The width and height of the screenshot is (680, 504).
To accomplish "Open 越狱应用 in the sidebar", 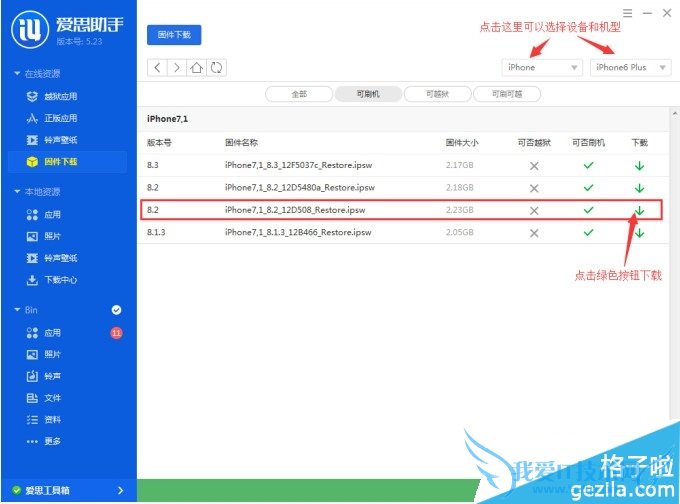I will [60, 96].
